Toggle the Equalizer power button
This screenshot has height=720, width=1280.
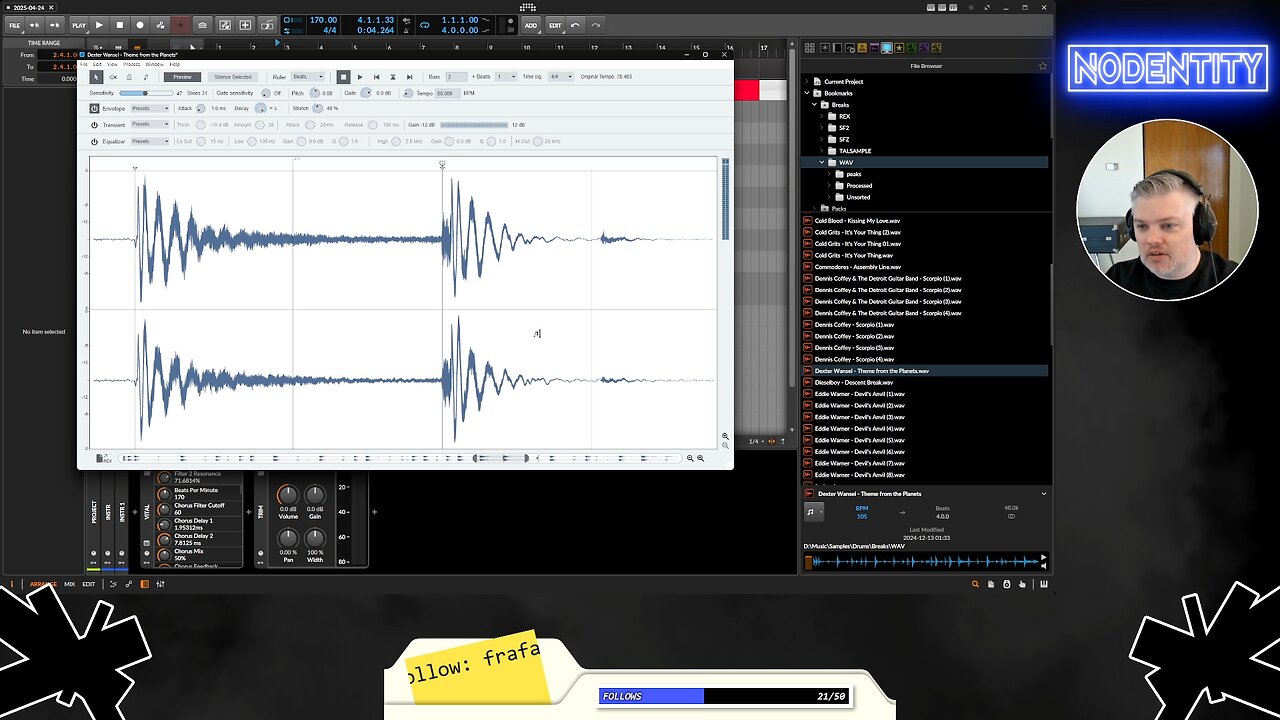(x=94, y=141)
